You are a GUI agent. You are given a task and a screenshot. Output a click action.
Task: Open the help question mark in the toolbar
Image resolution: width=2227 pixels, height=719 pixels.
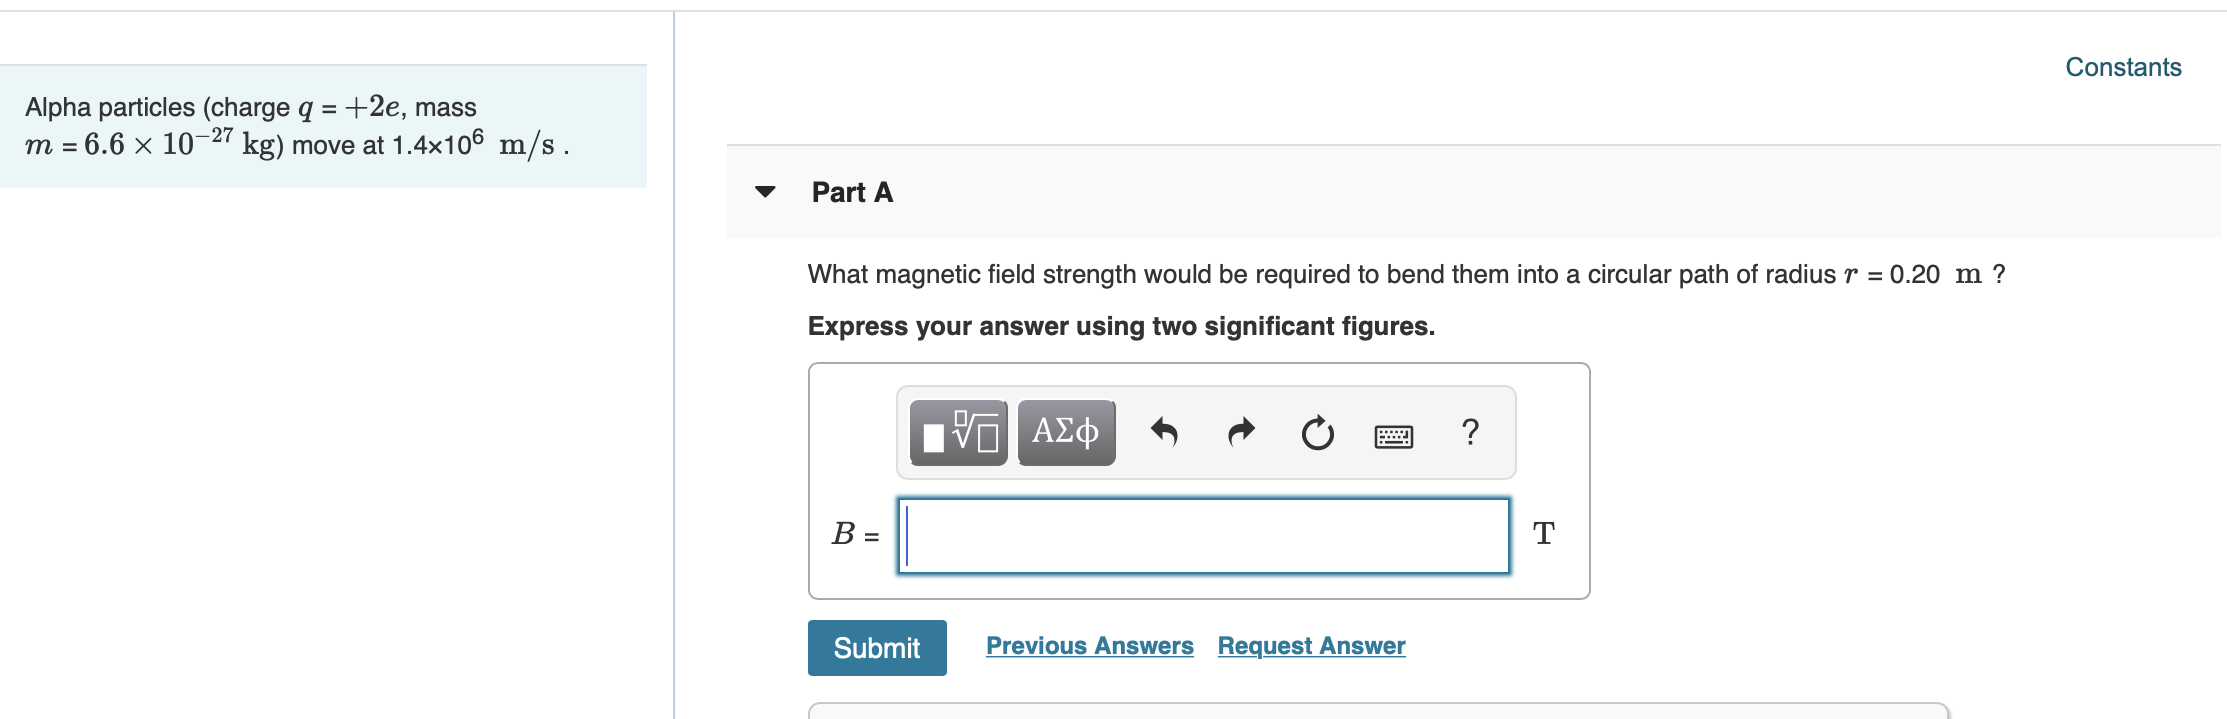(x=1469, y=432)
